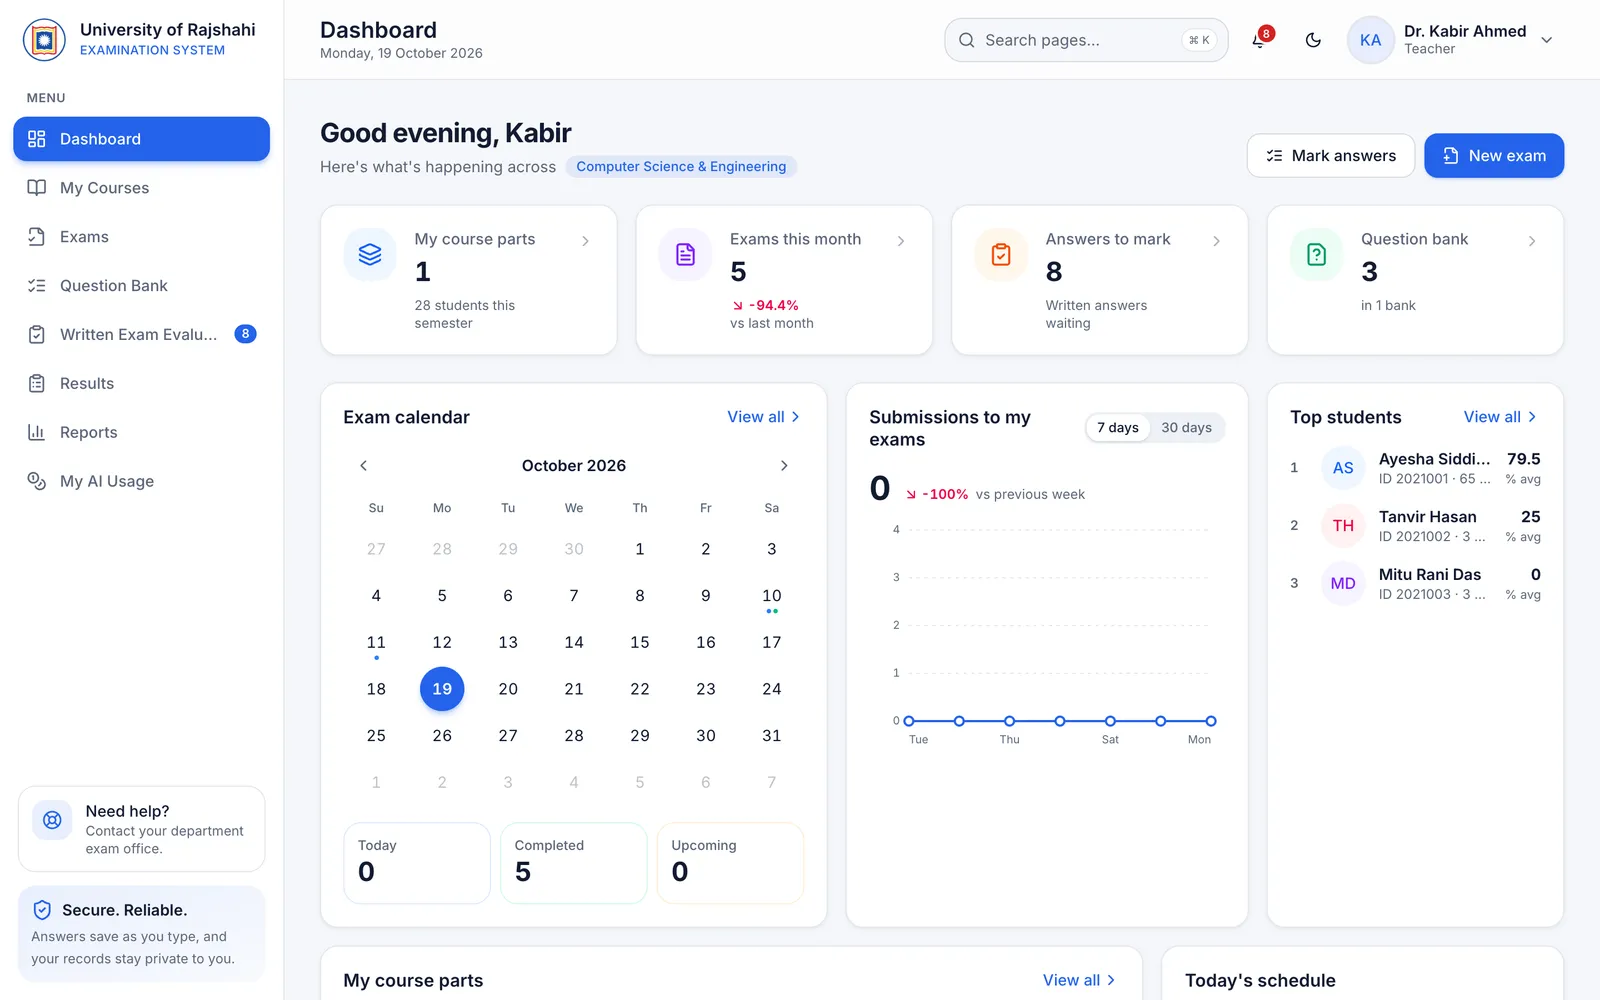Viewport: 1600px width, 1000px height.
Task: Select October 31 in the calendar
Action: 772,736
